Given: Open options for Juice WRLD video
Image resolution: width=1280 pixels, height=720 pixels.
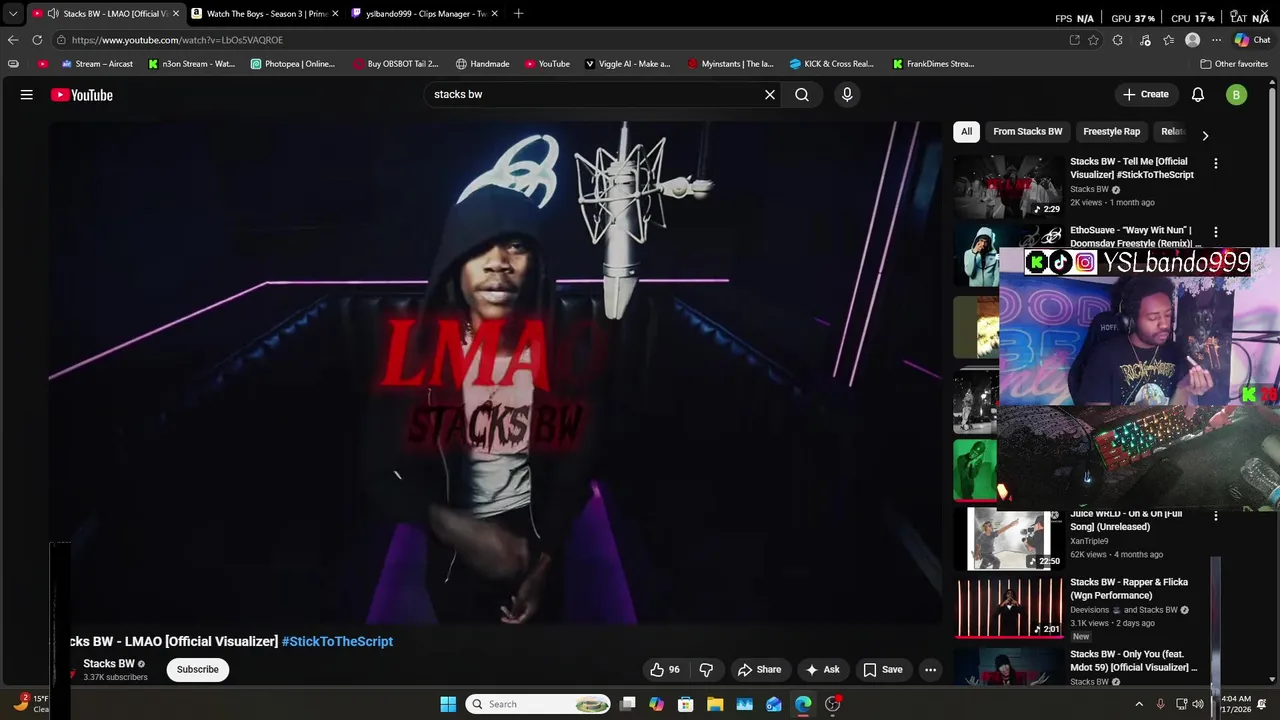Looking at the screenshot, I should pyautogui.click(x=1216, y=516).
